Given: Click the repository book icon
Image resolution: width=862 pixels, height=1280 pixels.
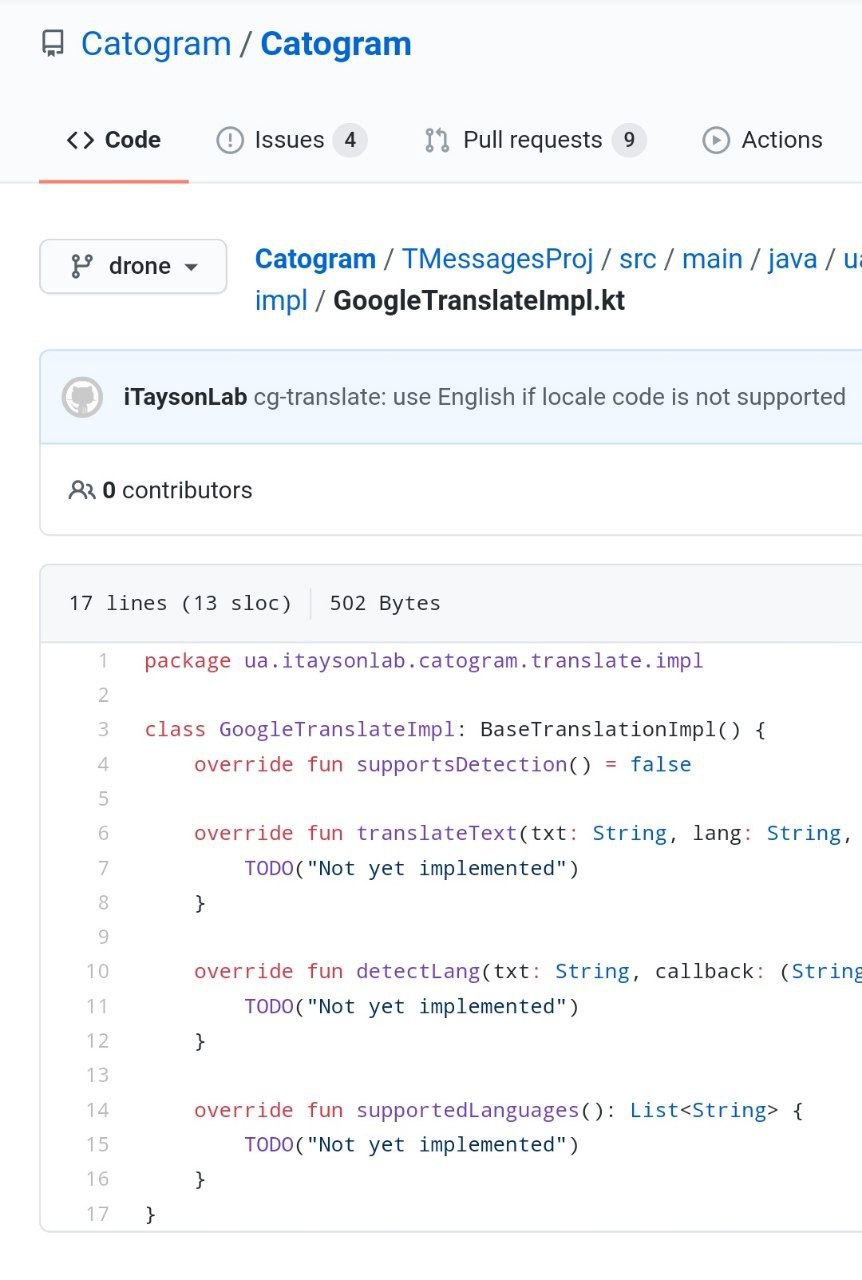Looking at the screenshot, I should pos(53,44).
